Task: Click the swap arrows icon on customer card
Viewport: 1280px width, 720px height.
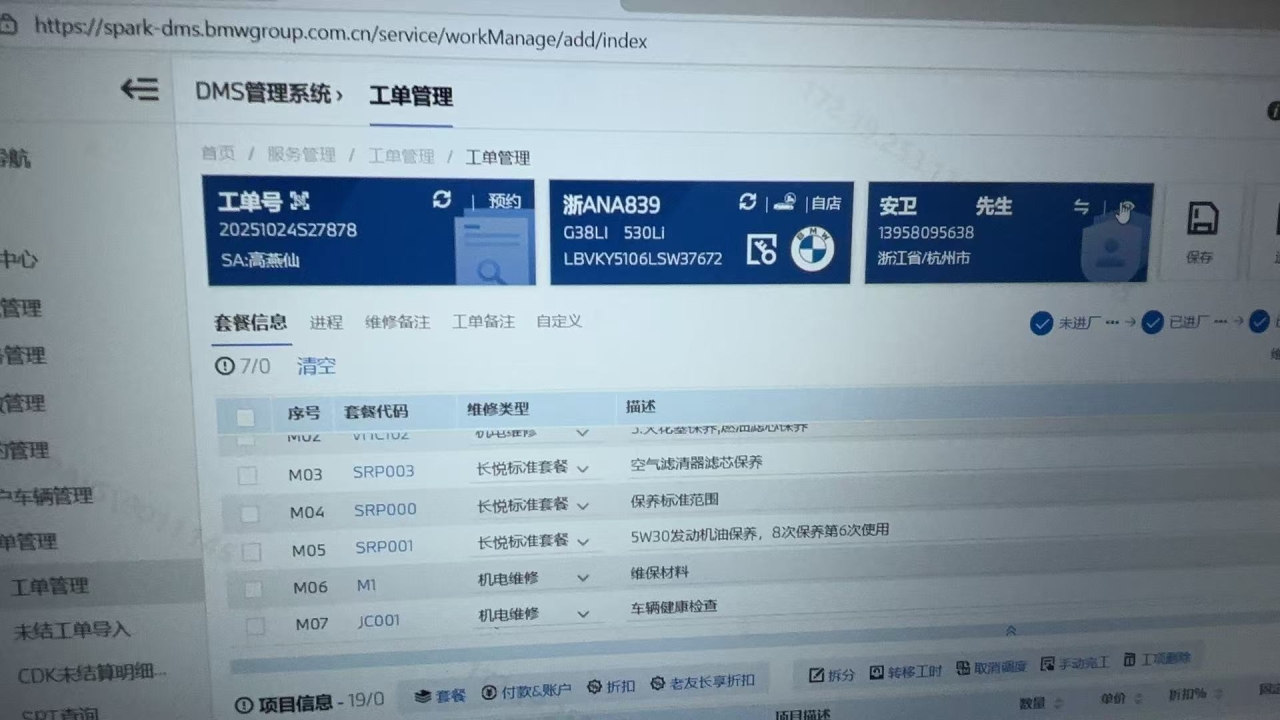Action: (x=1081, y=207)
